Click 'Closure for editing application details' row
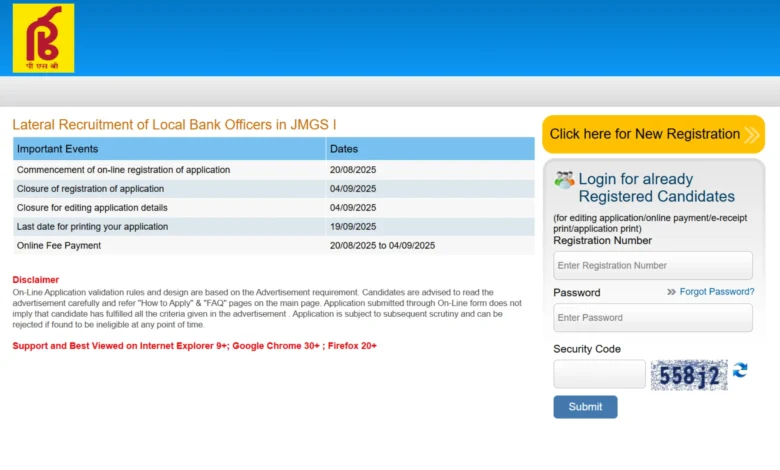The width and height of the screenshot is (780, 470). [274, 207]
